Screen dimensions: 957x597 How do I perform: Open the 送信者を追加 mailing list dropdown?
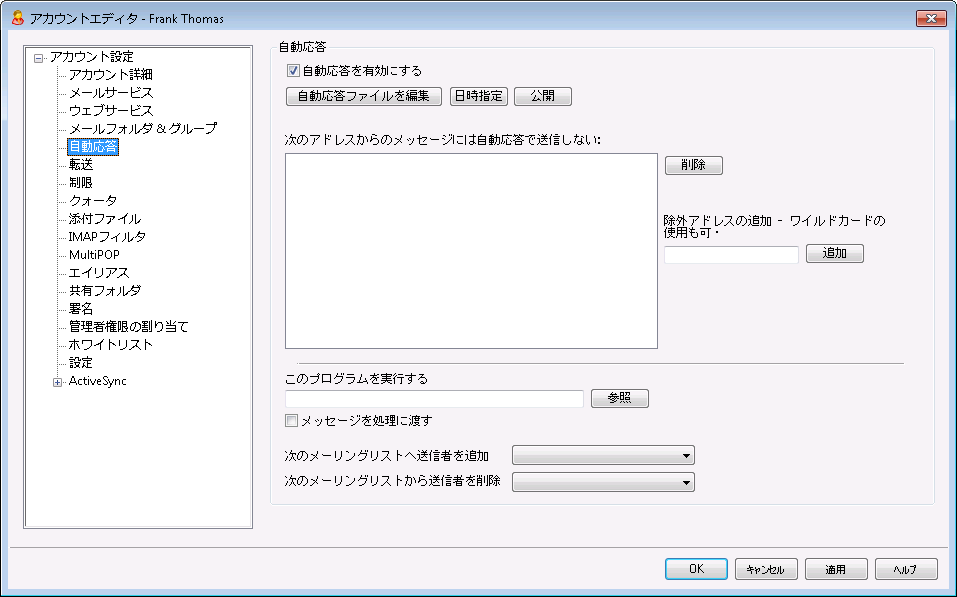click(x=602, y=456)
